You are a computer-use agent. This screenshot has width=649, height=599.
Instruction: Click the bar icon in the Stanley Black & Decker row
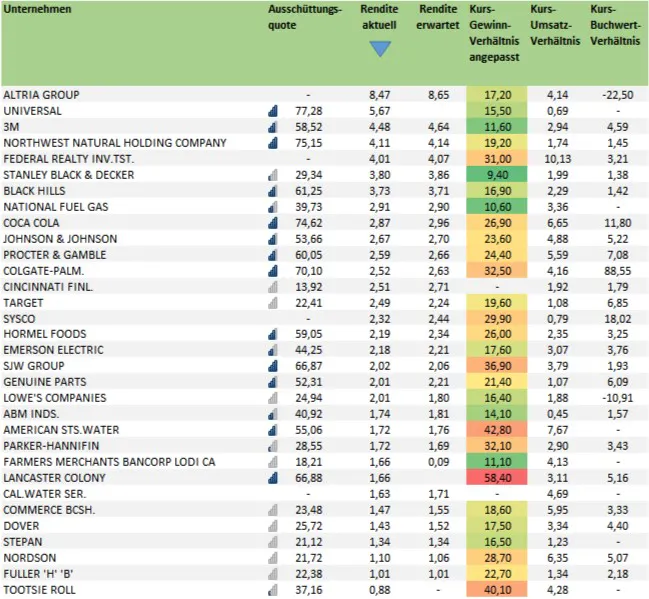(x=272, y=175)
